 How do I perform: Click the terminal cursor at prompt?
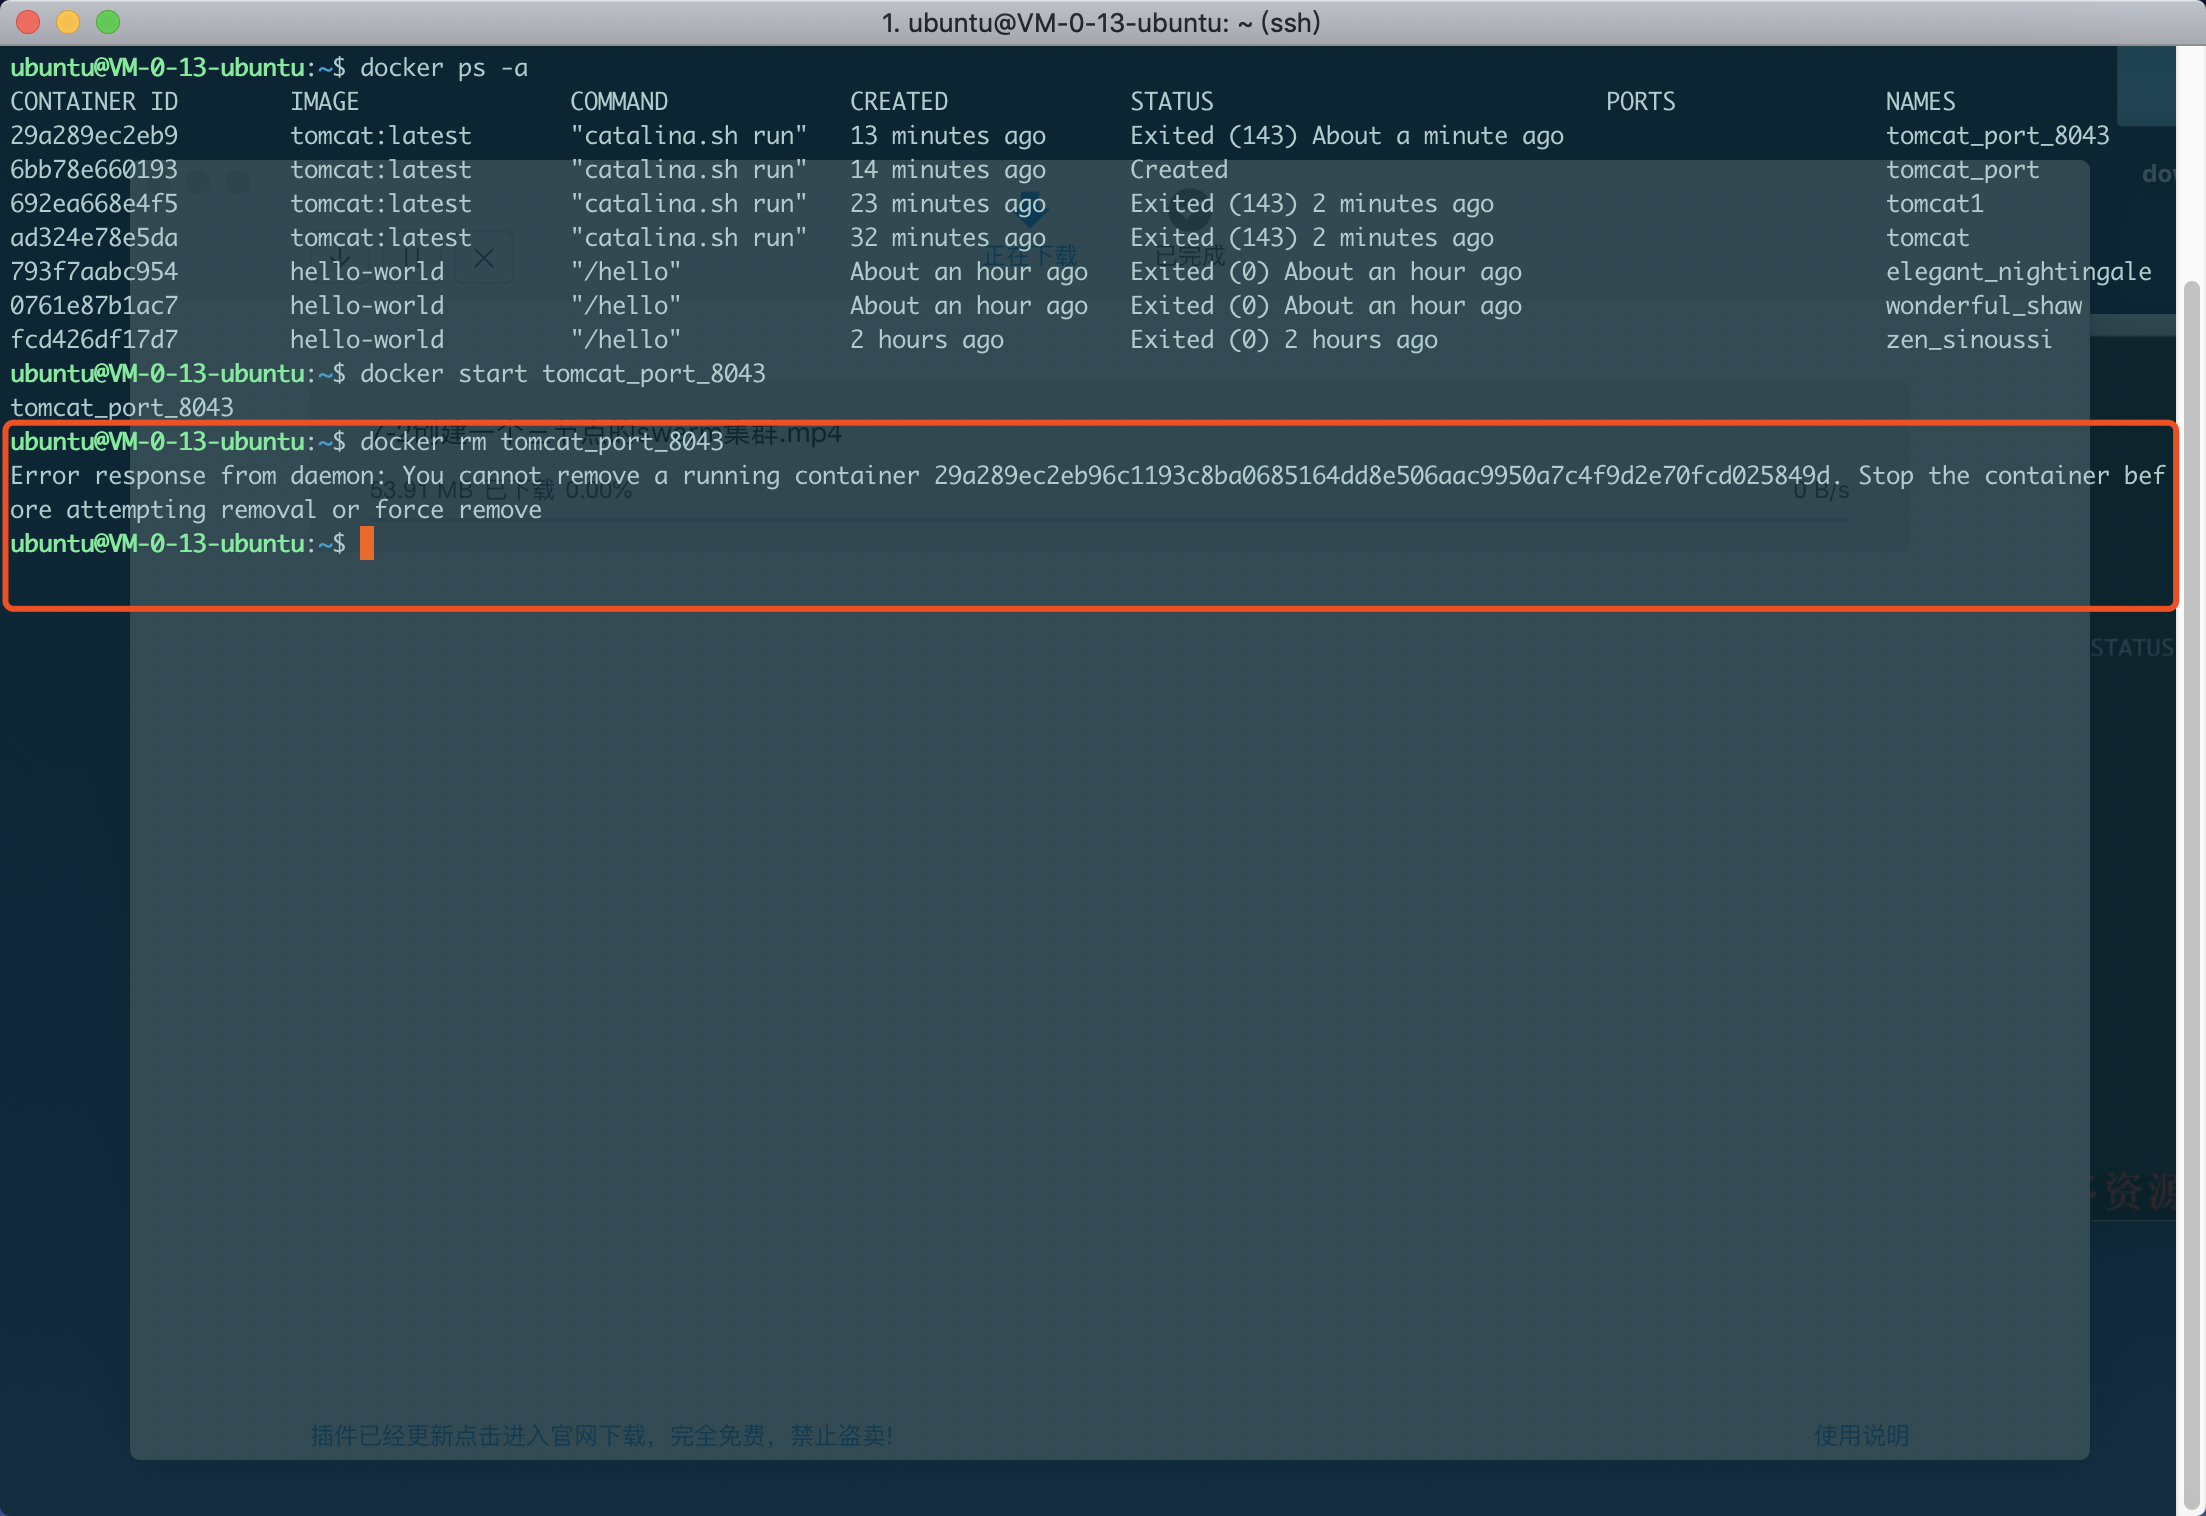pyautogui.click(x=367, y=543)
